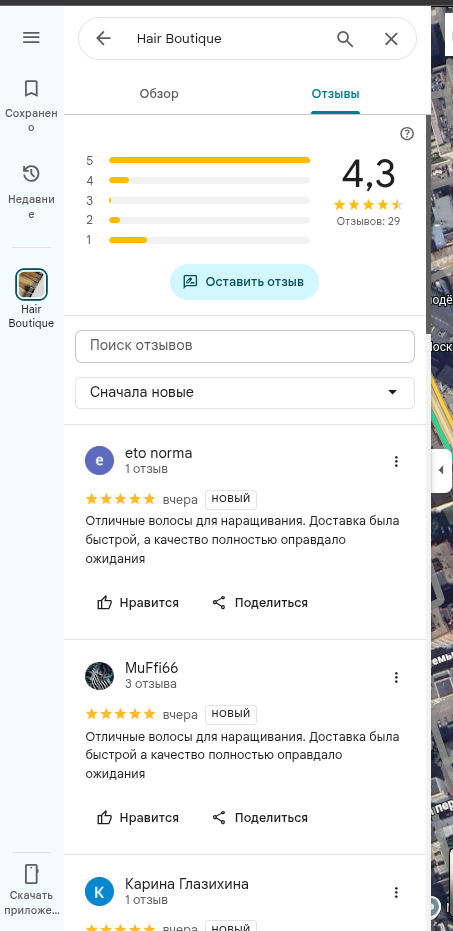453x931 pixels.
Task: Collapse the side panel arrow on map
Action: click(x=441, y=470)
